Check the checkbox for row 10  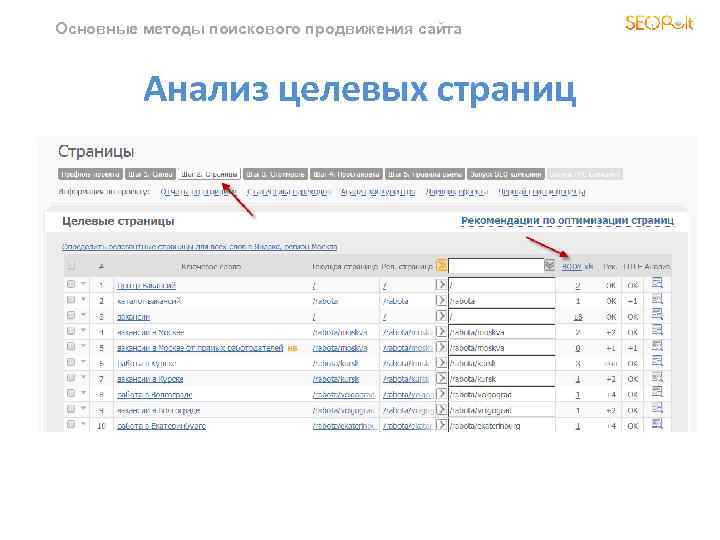coord(71,425)
